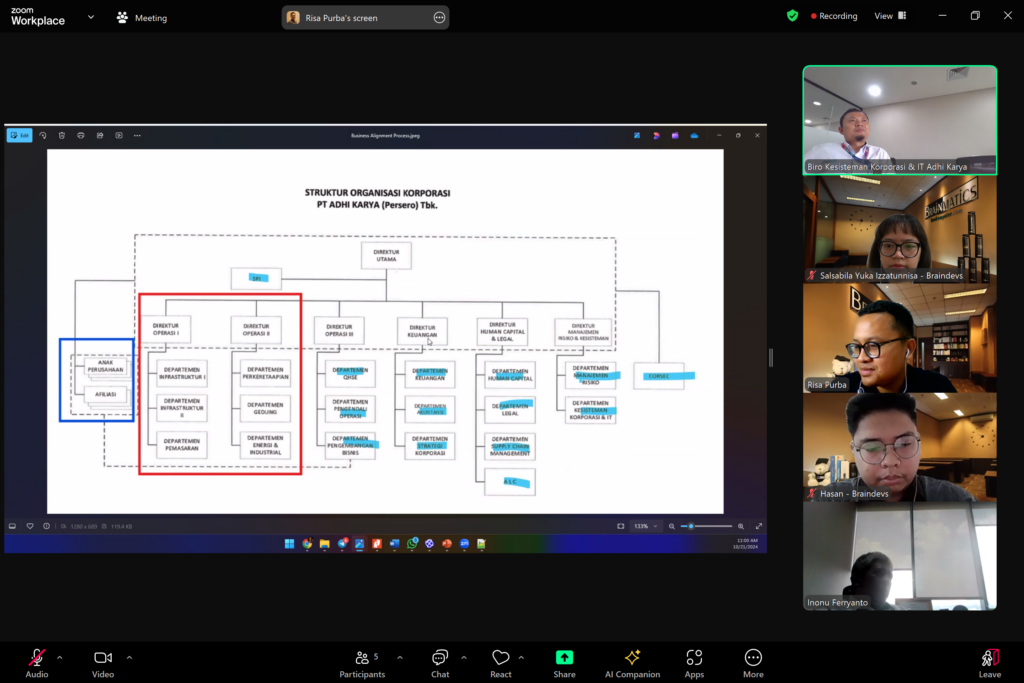Switch to the Meeting tab
The image size is (1024, 683).
[142, 18]
